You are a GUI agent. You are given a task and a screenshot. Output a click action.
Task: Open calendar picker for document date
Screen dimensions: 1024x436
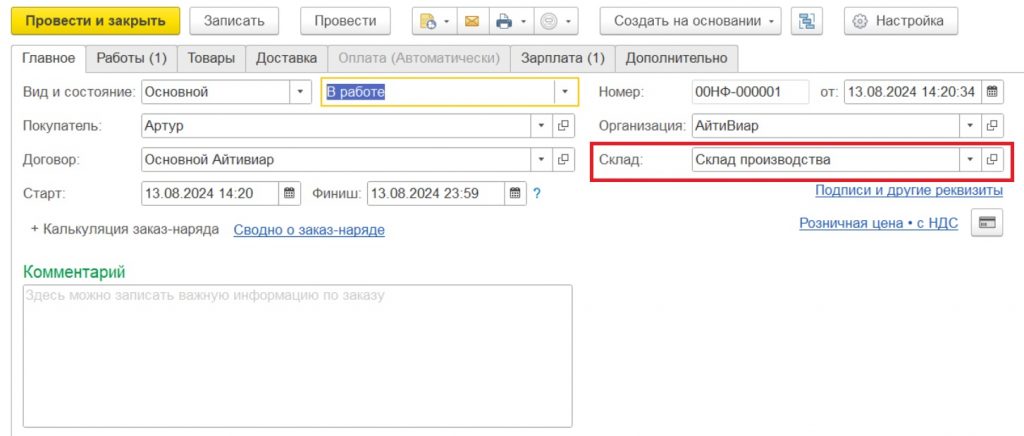[x=991, y=92]
